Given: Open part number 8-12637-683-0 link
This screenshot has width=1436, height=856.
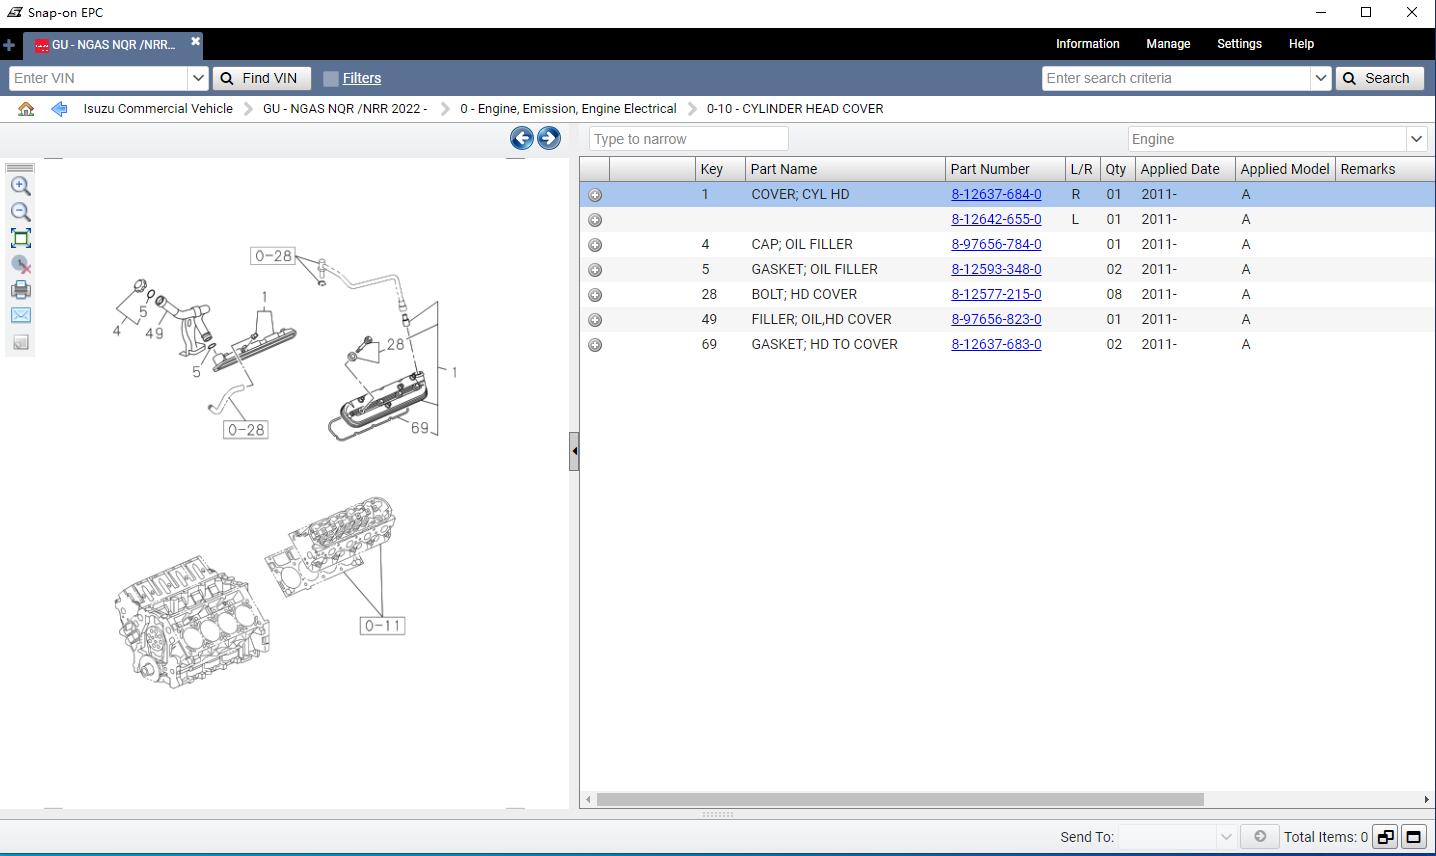Looking at the screenshot, I should point(996,344).
